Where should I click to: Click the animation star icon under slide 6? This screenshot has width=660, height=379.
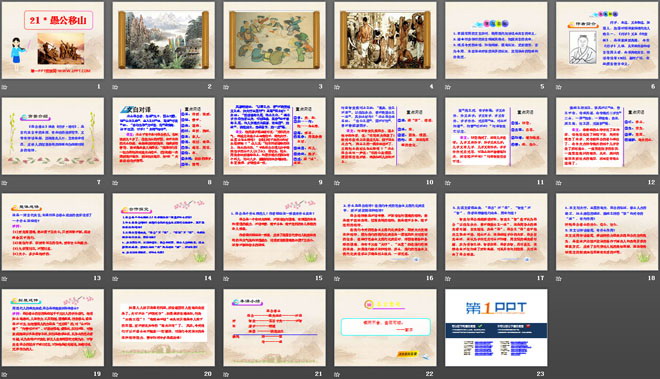pyautogui.click(x=559, y=87)
